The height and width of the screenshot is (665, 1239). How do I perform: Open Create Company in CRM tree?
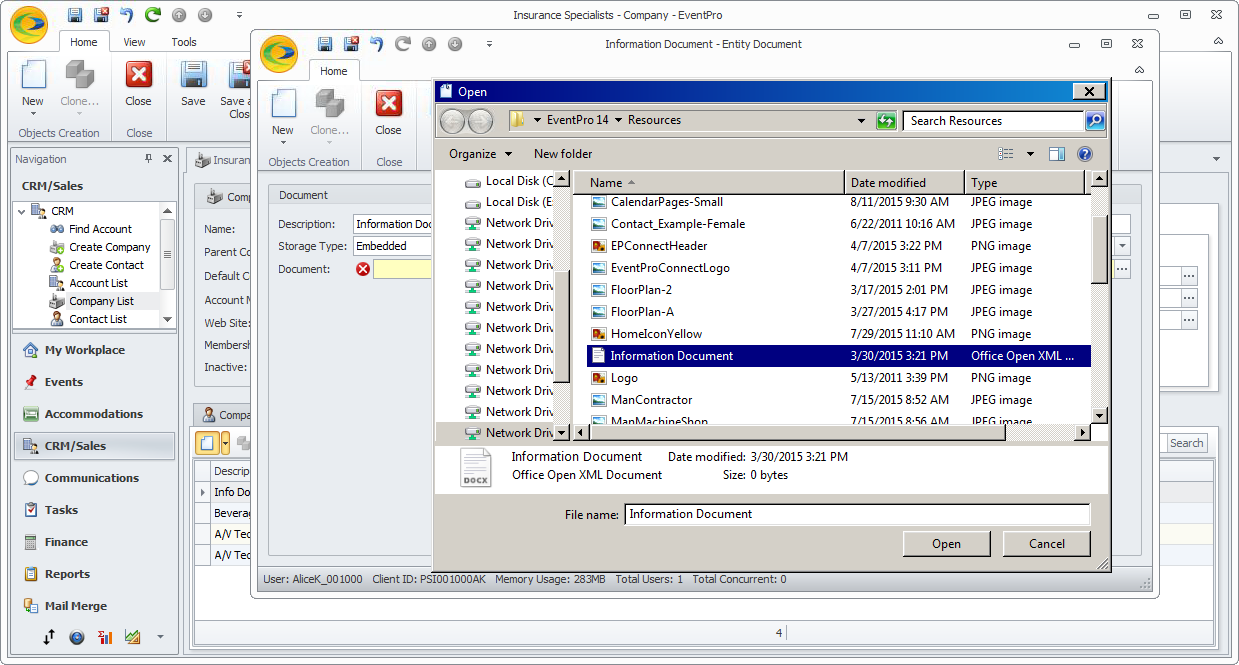point(109,247)
